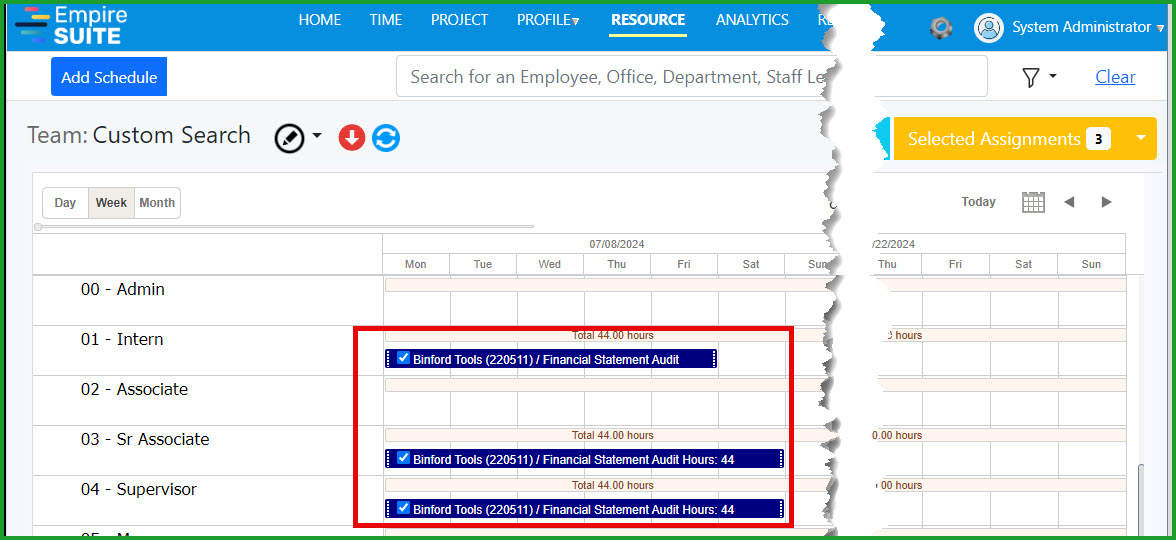Go to previous week arrow
The image size is (1176, 540).
coord(1070,202)
